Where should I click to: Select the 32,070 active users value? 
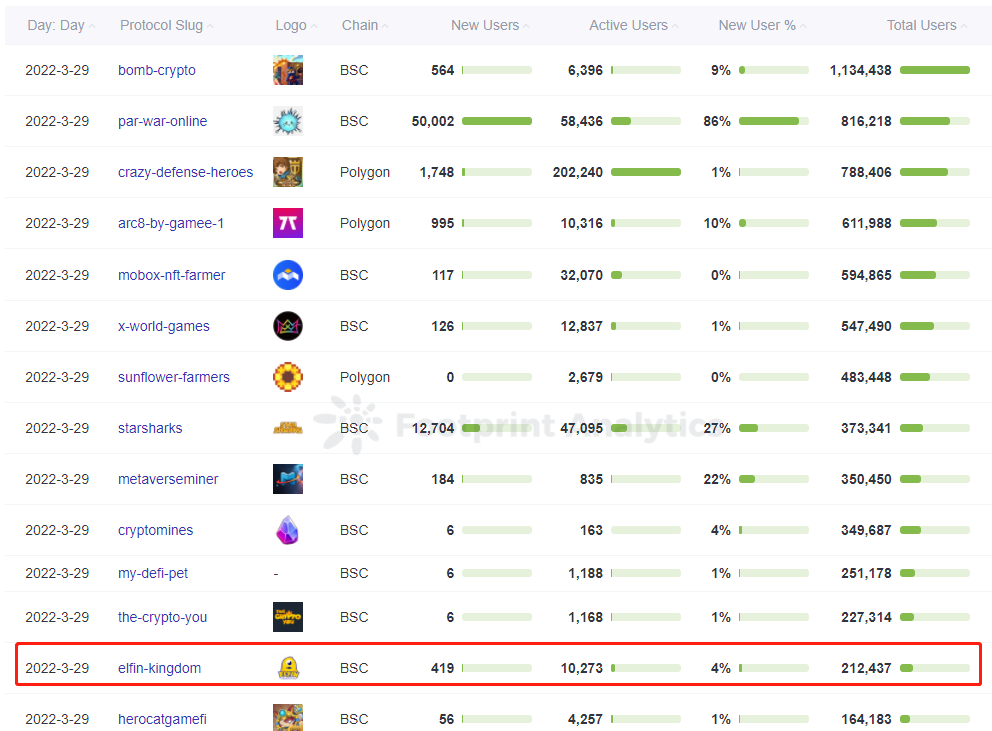[x=581, y=275]
